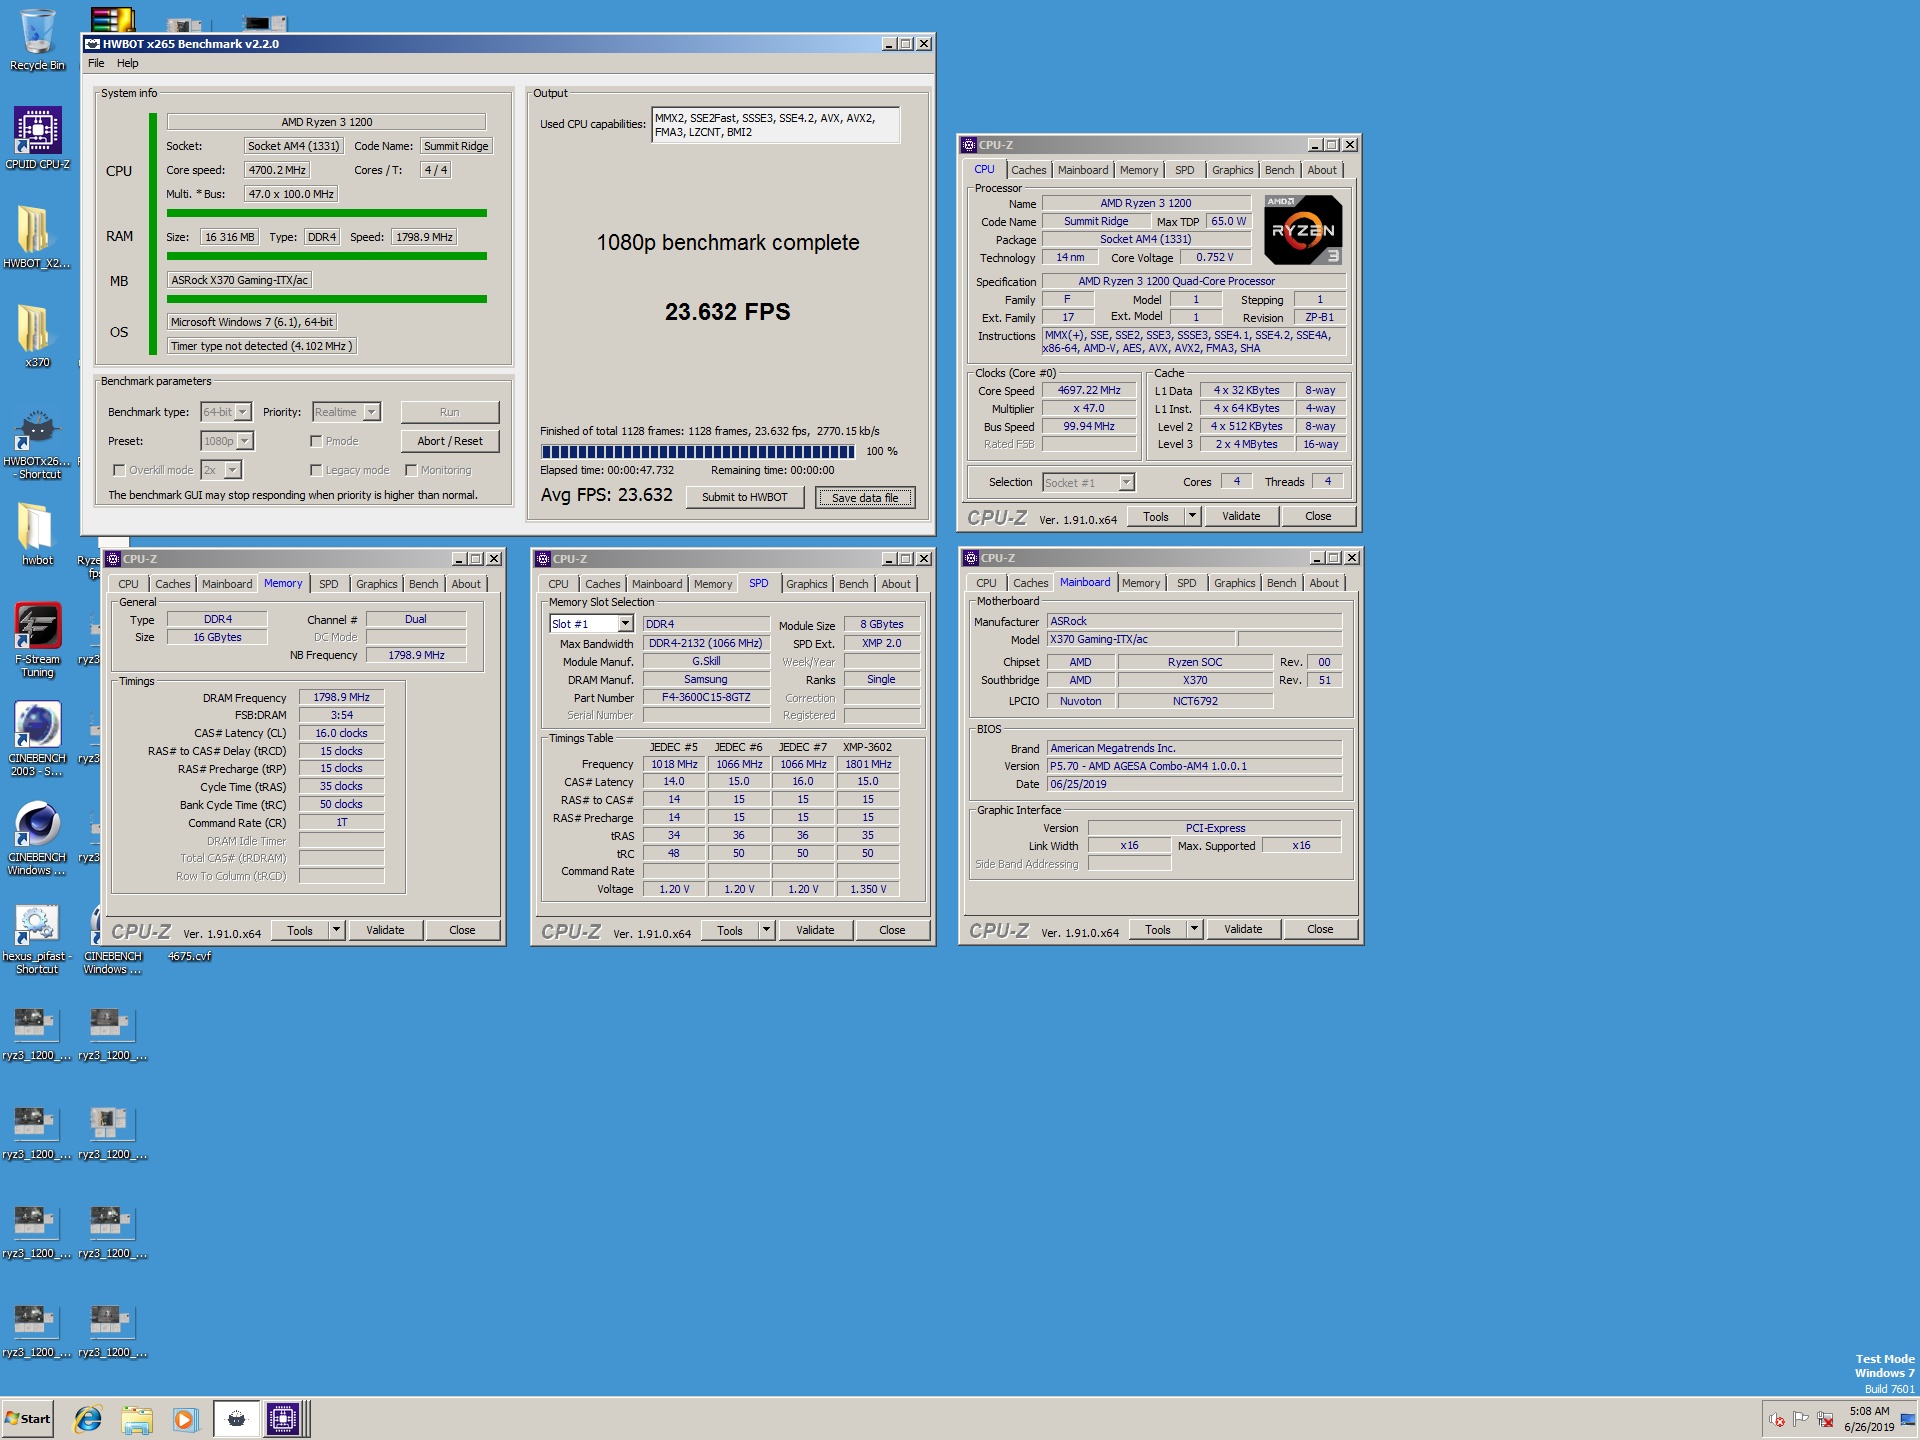Image resolution: width=1920 pixels, height=1440 pixels.
Task: Toggle the Pmode checkbox
Action: tap(316, 441)
